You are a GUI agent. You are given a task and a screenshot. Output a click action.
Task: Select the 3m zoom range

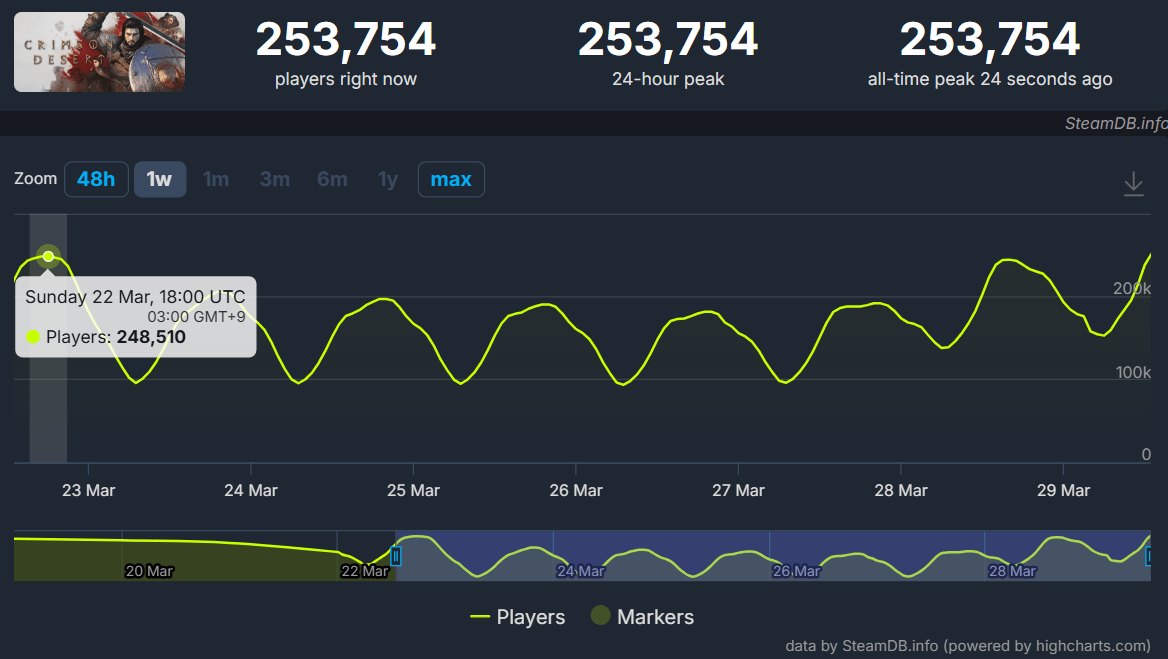(275, 179)
